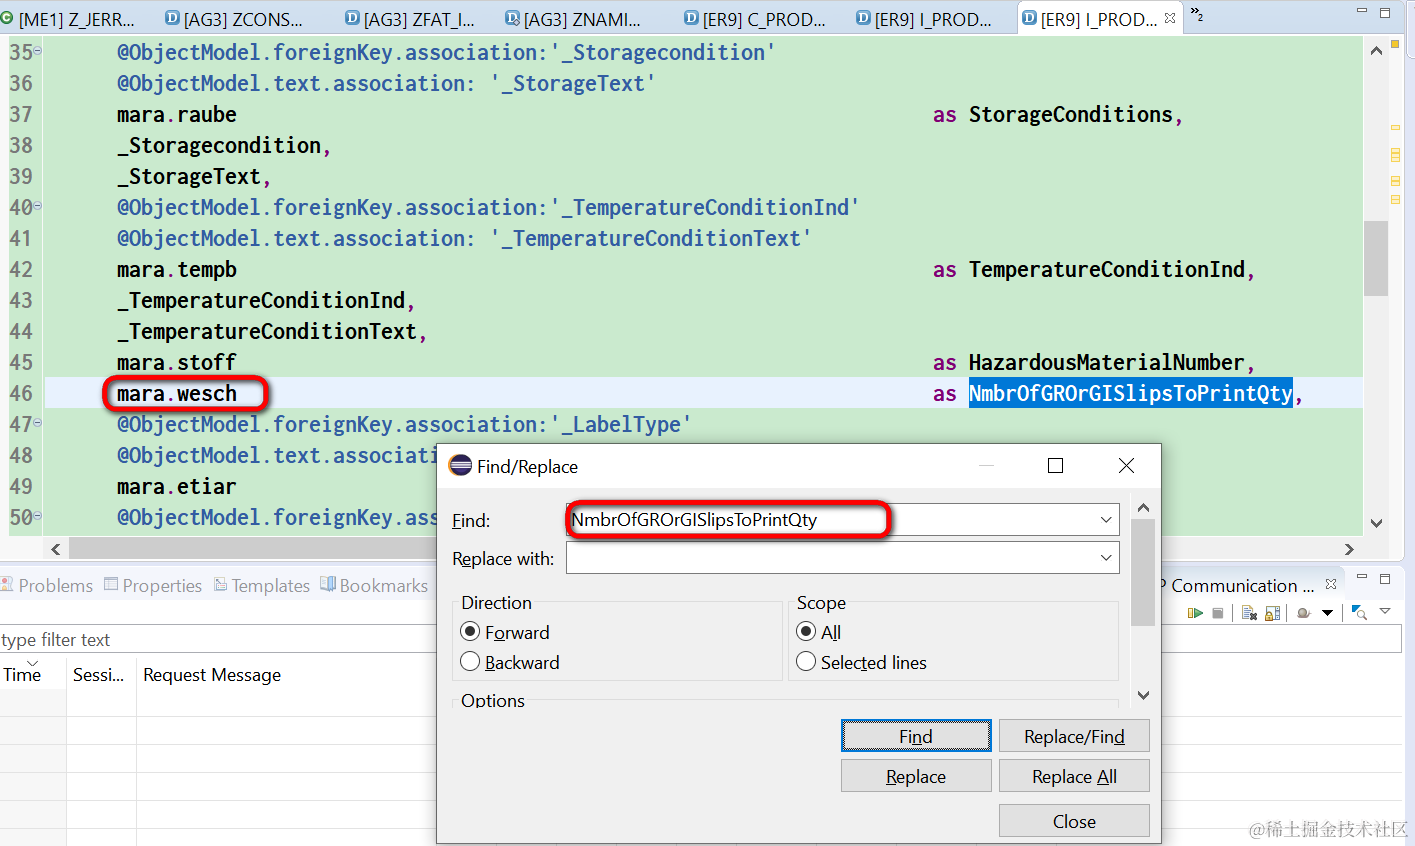Maximize the editor area pane
The width and height of the screenshot is (1415, 846).
[x=1385, y=12]
